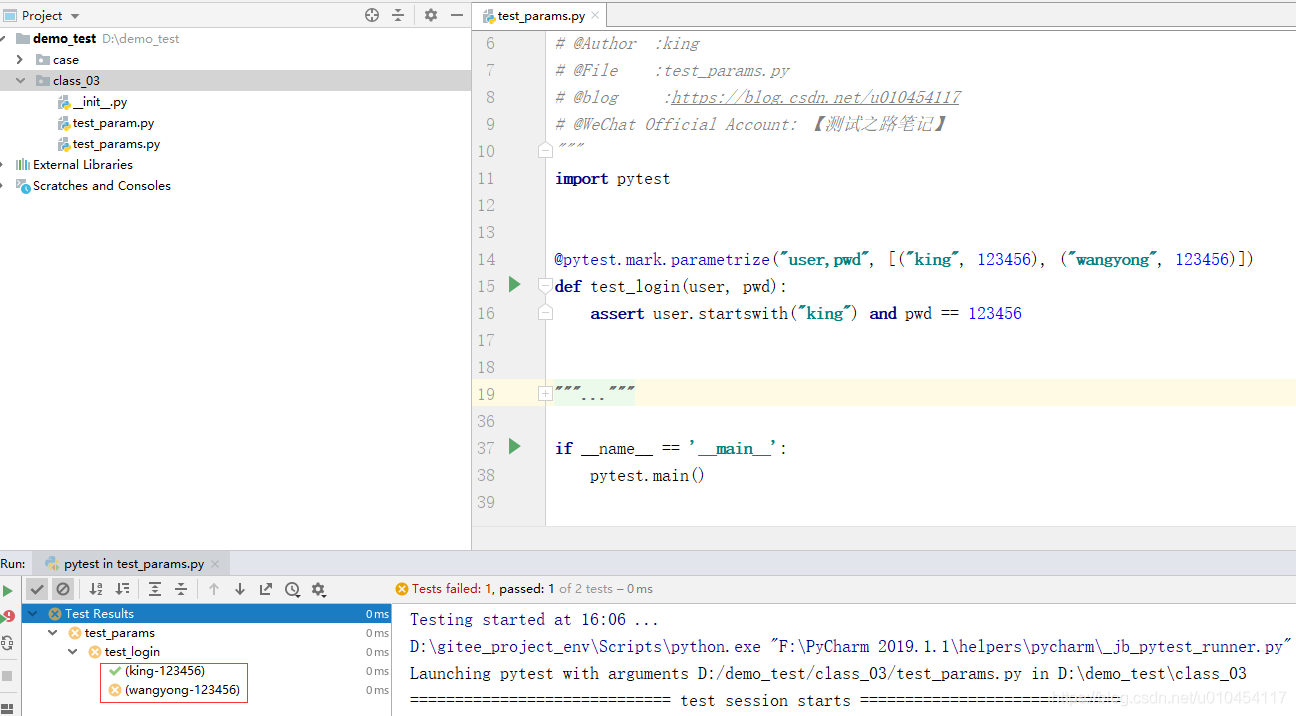Export test results
This screenshot has width=1296, height=716.
[x=266, y=589]
